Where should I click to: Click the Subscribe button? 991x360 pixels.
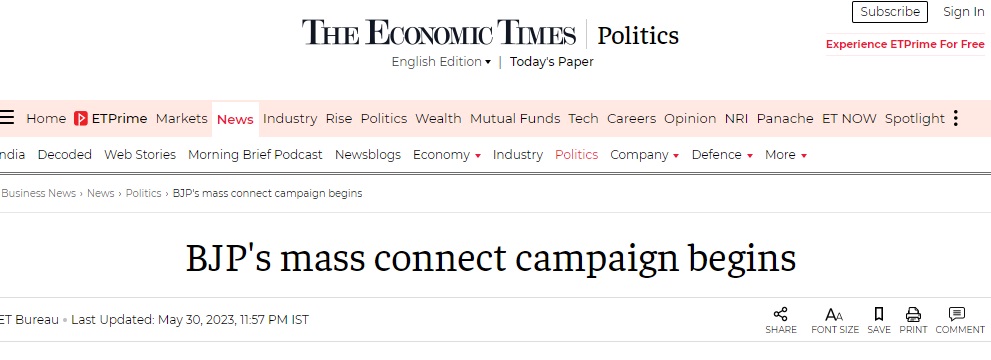coord(890,12)
